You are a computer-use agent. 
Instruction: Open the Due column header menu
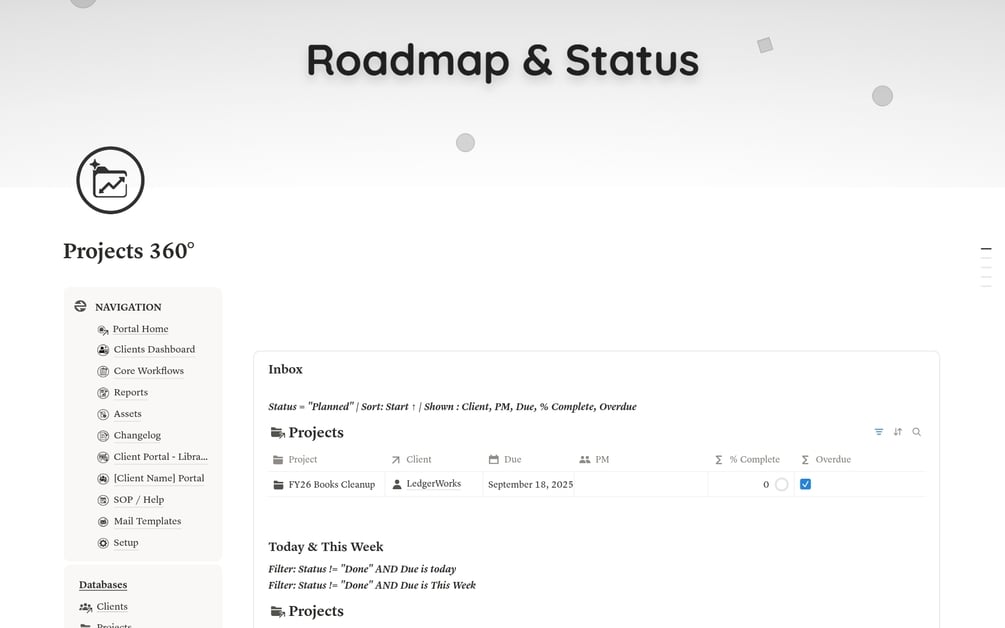coord(505,459)
